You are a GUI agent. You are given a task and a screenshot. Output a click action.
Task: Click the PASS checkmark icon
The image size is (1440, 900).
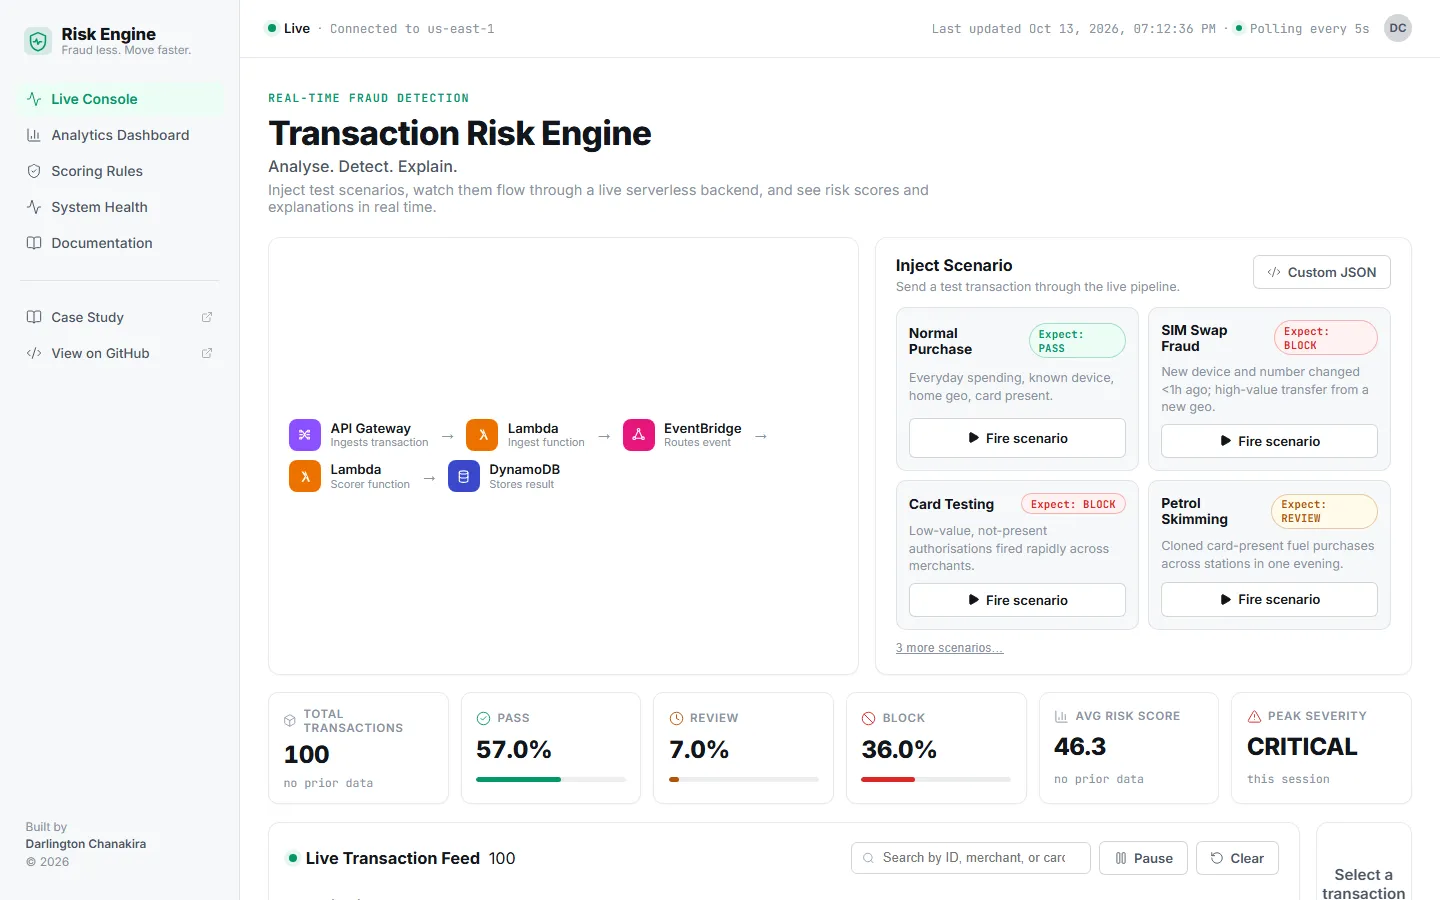click(483, 718)
